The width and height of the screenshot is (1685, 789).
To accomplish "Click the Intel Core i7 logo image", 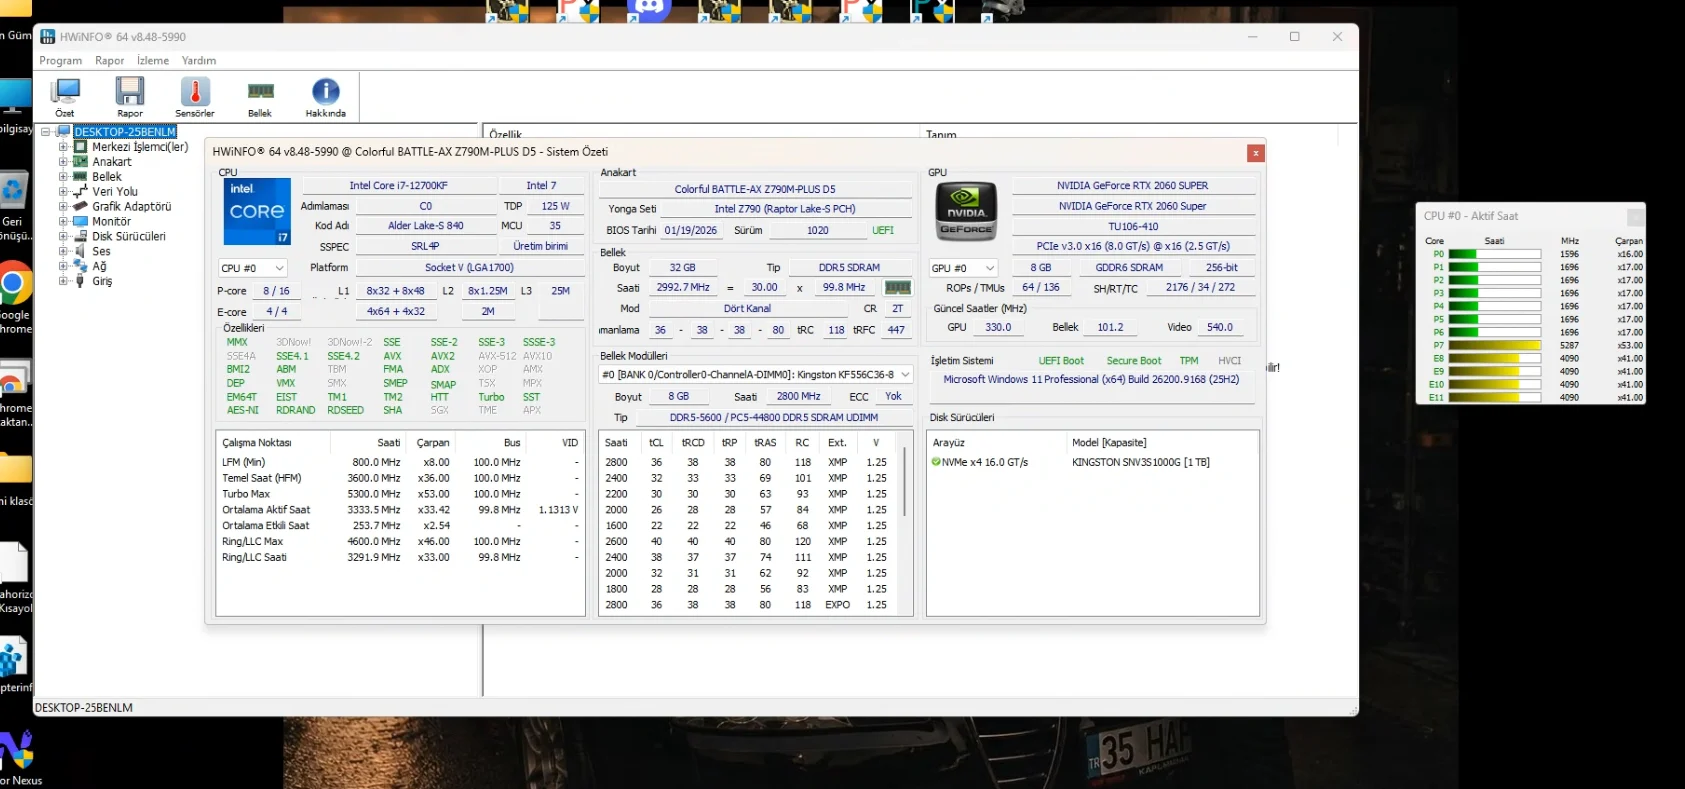I will click(x=257, y=211).
